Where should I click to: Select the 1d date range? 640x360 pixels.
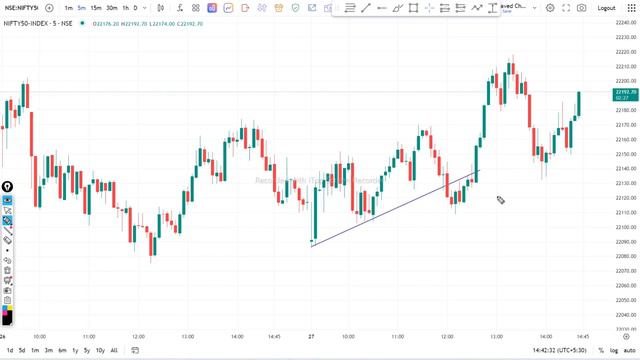click(10, 350)
